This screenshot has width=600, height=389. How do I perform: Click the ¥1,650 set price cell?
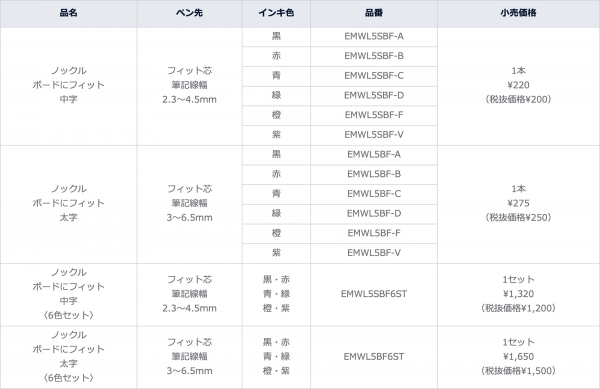click(x=518, y=356)
